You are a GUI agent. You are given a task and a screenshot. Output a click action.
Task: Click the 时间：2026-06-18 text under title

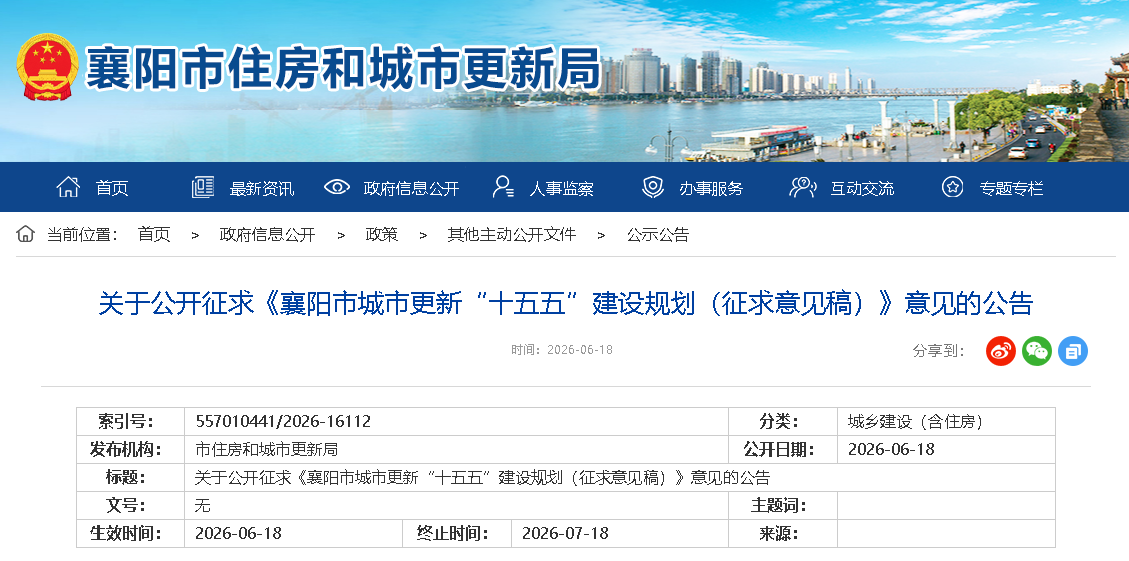562,350
